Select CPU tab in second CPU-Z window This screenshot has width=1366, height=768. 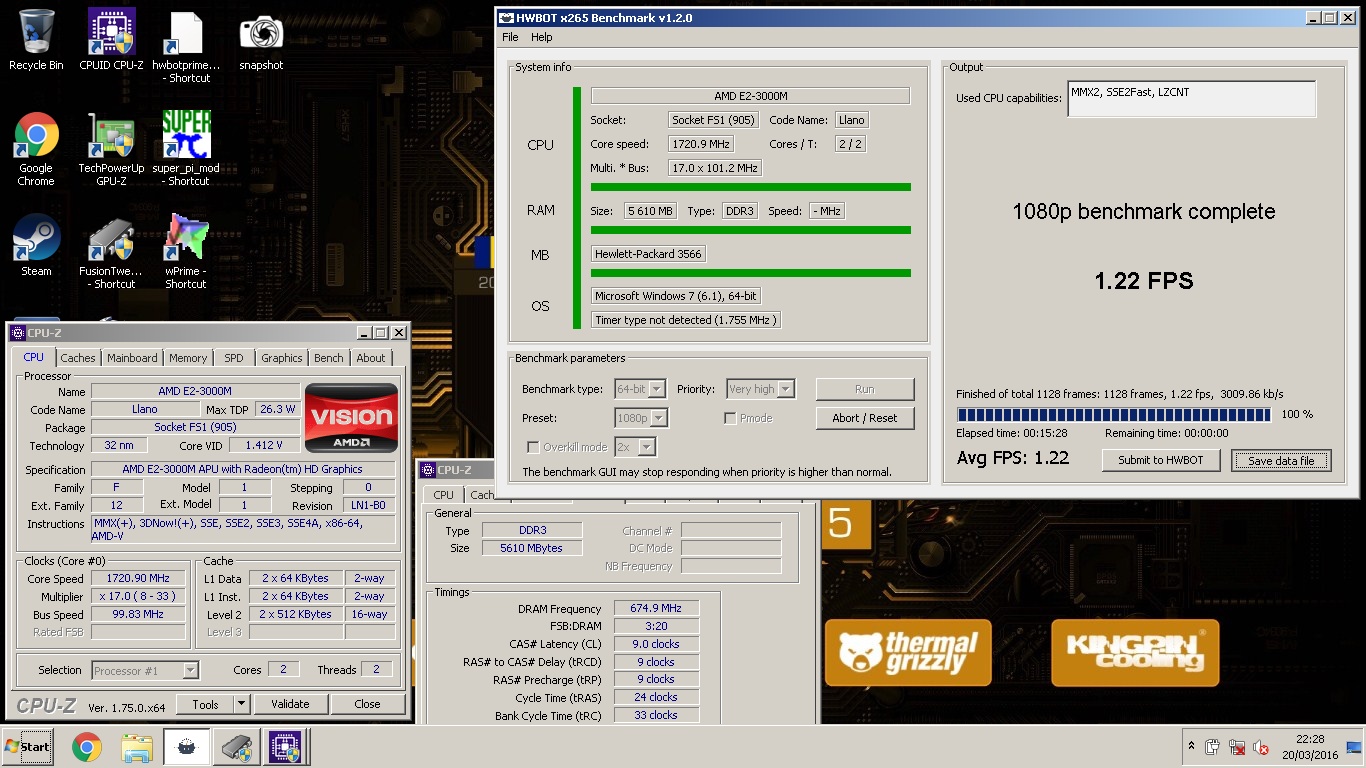click(443, 495)
